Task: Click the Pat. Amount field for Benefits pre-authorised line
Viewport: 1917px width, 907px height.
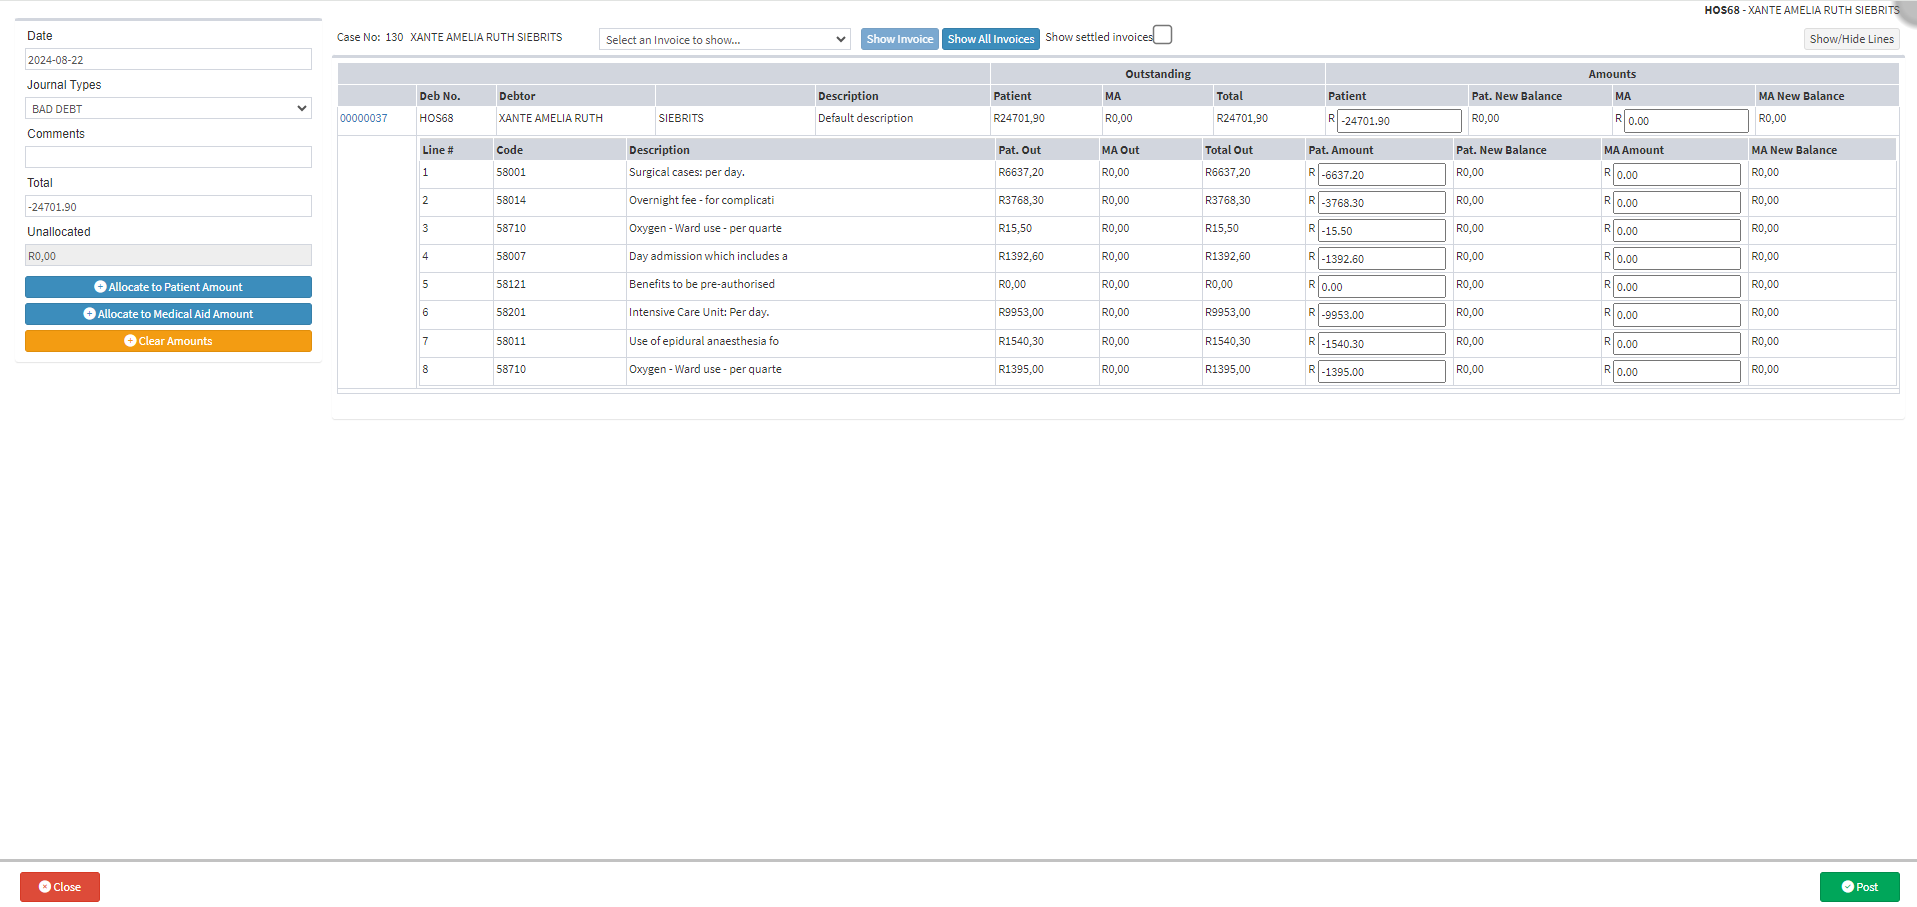Action: [1380, 287]
